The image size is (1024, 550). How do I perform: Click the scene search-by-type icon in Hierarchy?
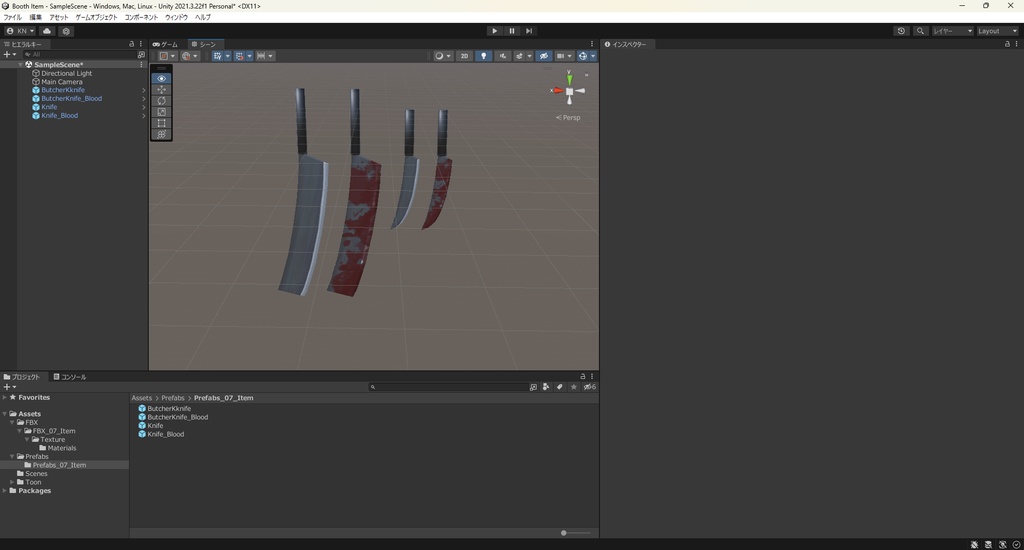click(141, 55)
